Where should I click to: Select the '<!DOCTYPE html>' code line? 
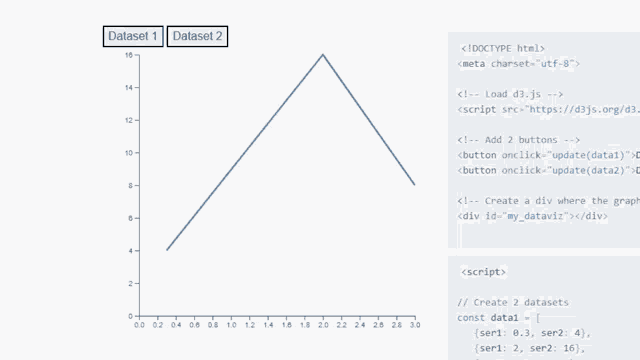[503, 49]
